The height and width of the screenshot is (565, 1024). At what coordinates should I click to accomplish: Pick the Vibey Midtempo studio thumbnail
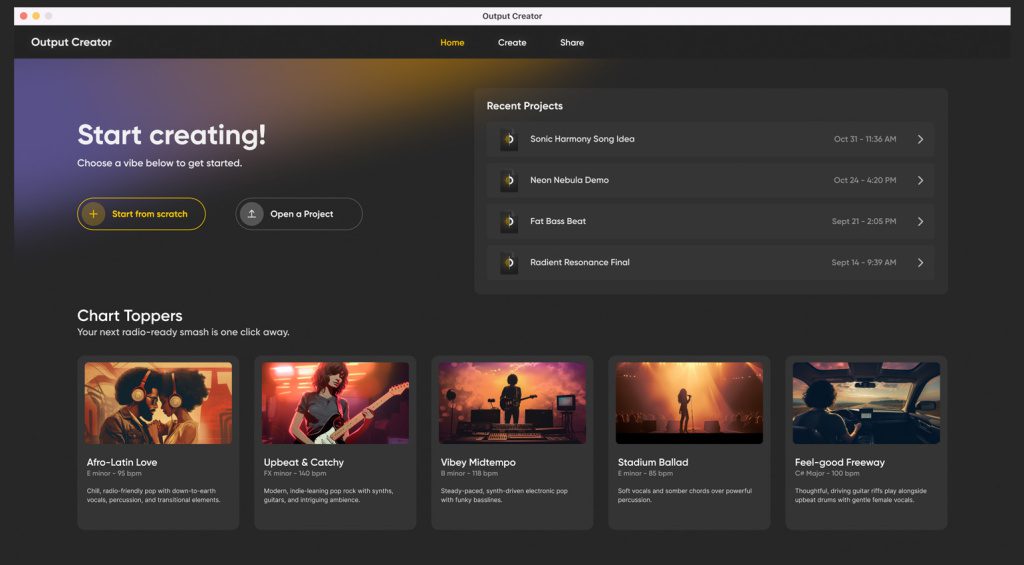point(512,402)
